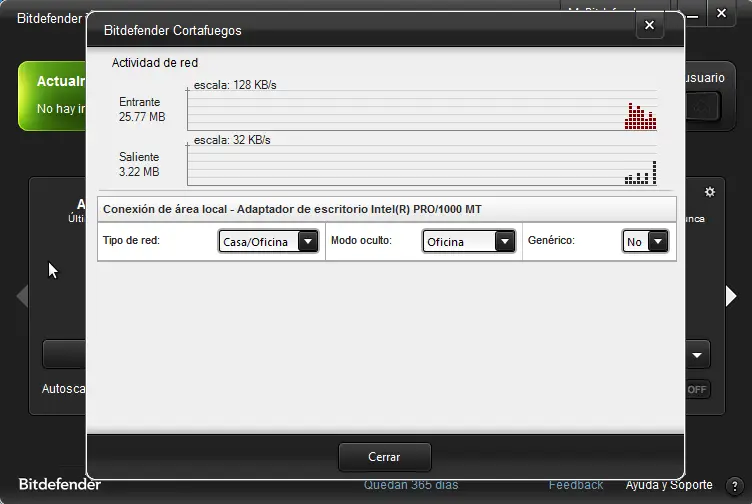The width and height of the screenshot is (752, 504).
Task: Click the Conexión de área local adapter header
Action: pyautogui.click(x=387, y=209)
